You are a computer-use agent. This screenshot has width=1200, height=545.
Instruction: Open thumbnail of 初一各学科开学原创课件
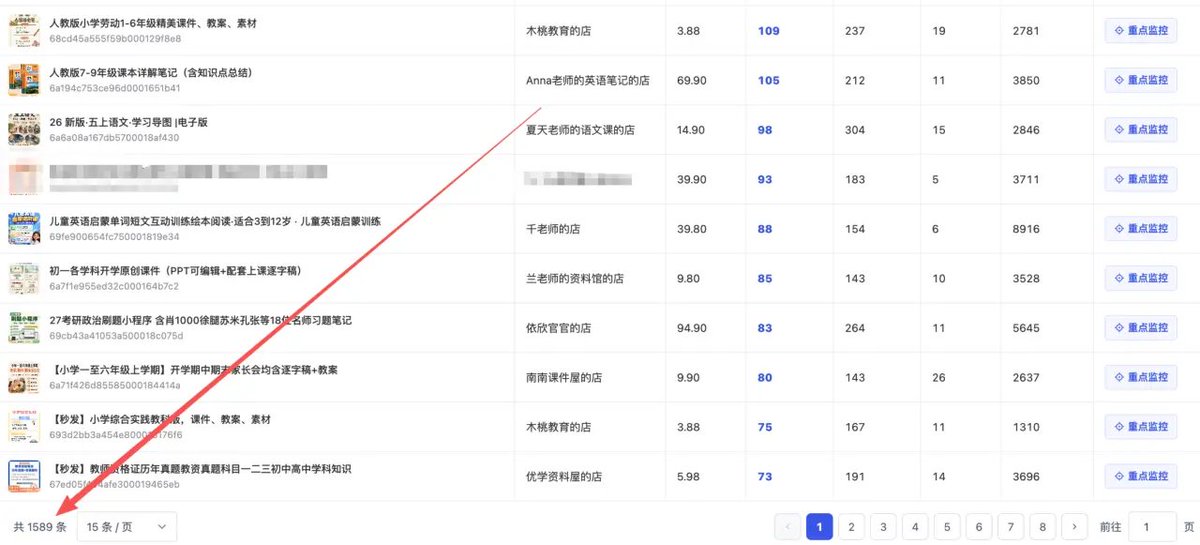pyautogui.click(x=24, y=278)
